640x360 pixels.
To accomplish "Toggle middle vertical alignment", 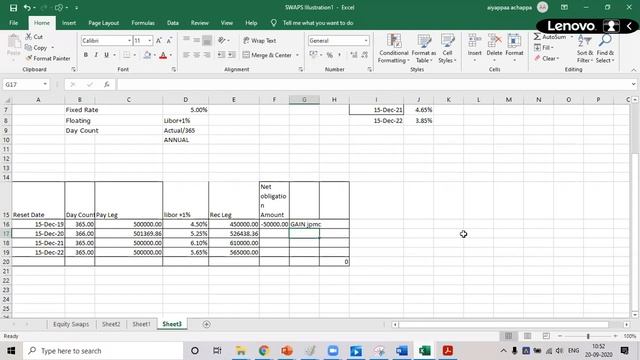I will (196, 40).
